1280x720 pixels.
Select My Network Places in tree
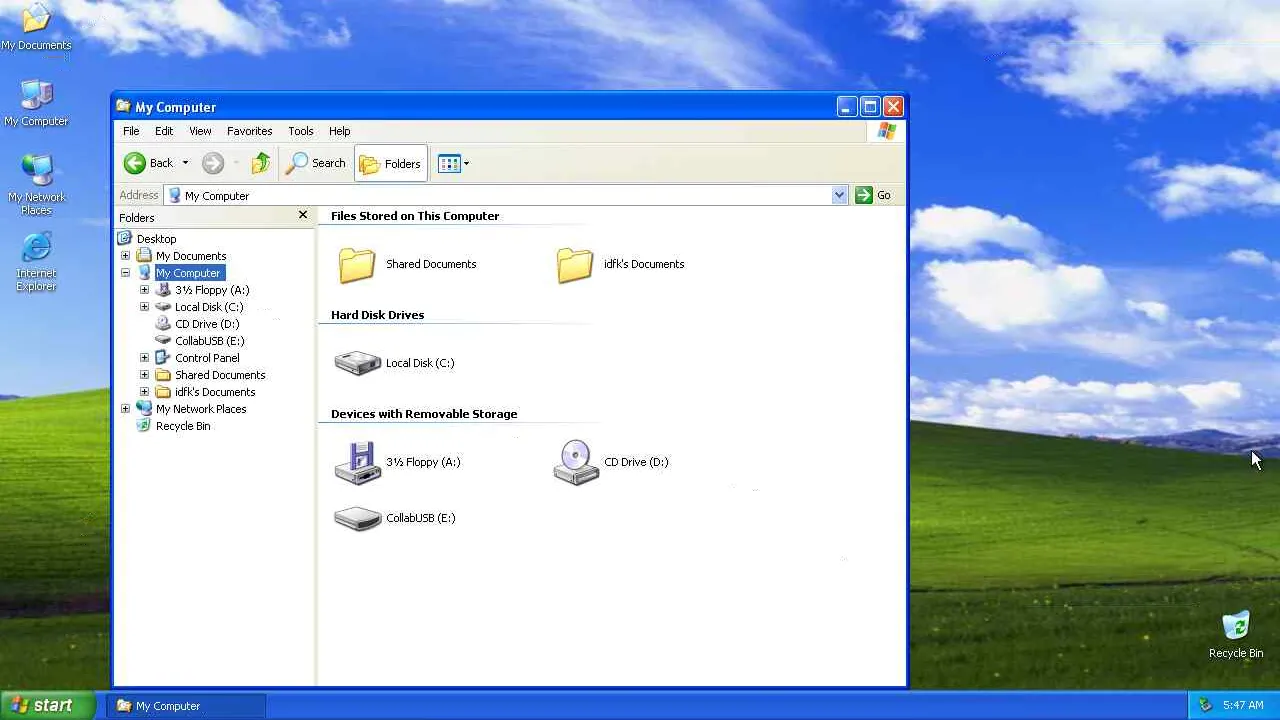(x=201, y=409)
